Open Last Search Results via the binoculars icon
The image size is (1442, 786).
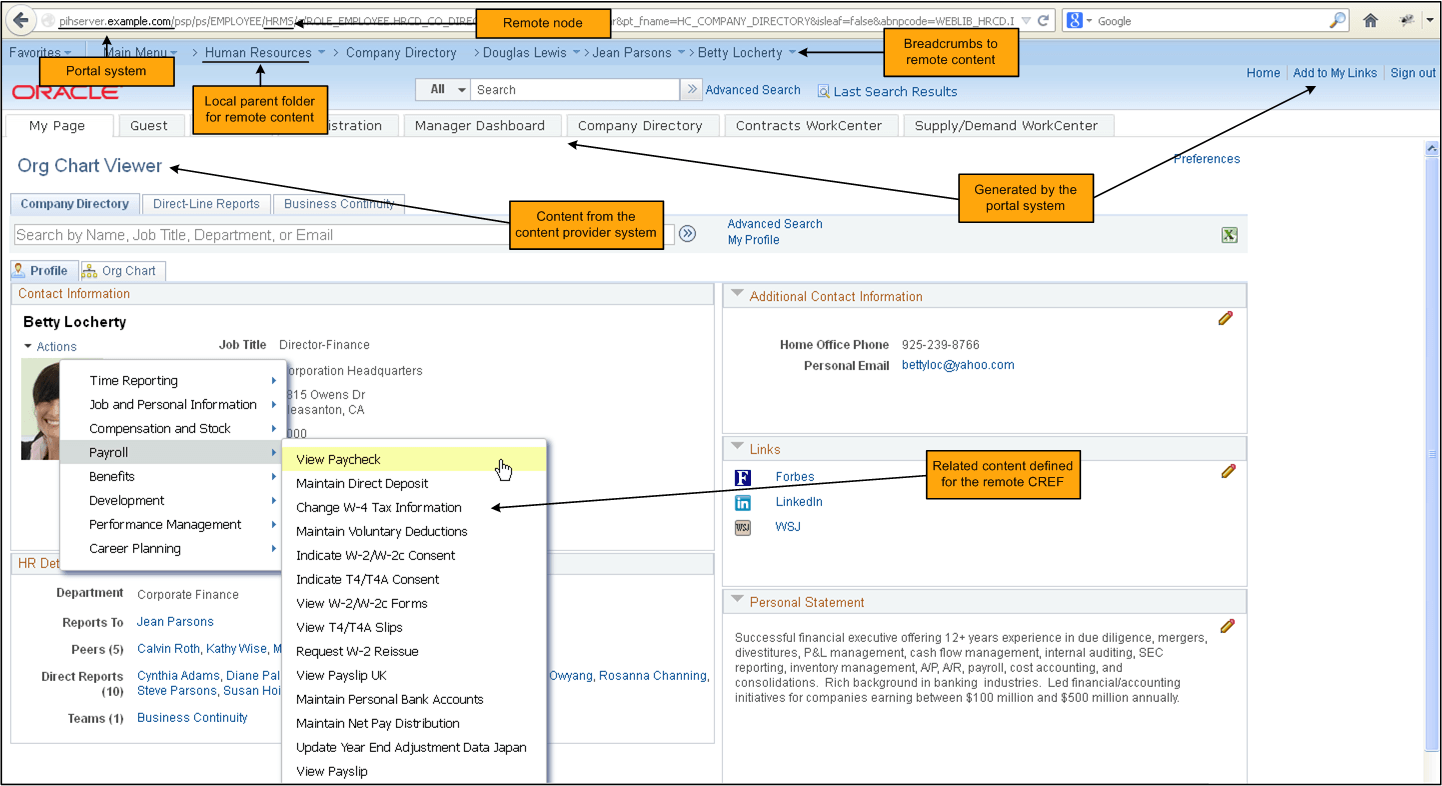pos(824,91)
